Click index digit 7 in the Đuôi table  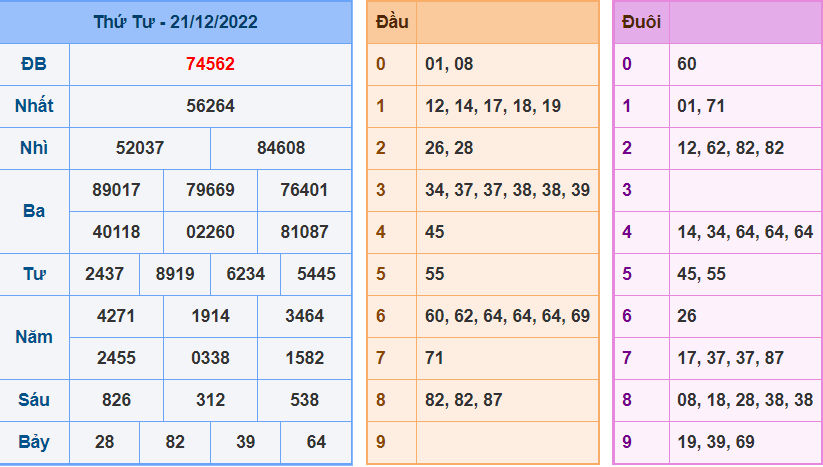(627, 358)
